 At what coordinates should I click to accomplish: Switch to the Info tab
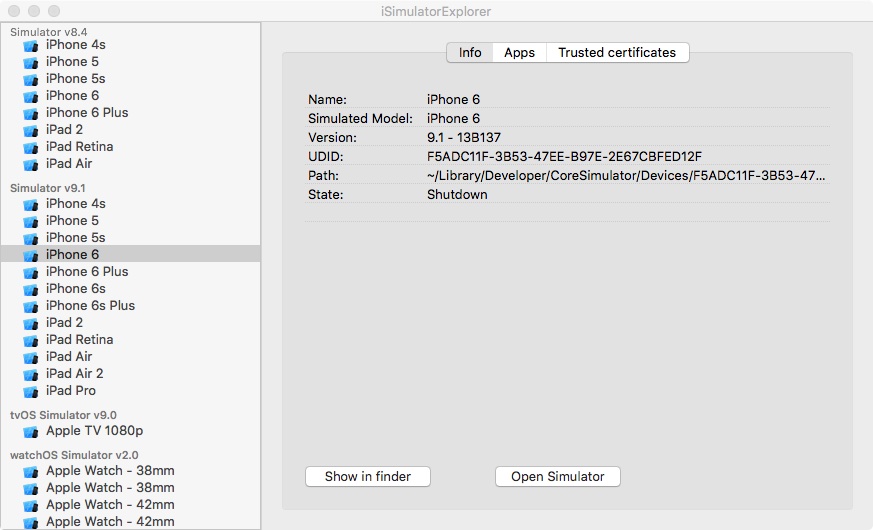[x=470, y=52]
